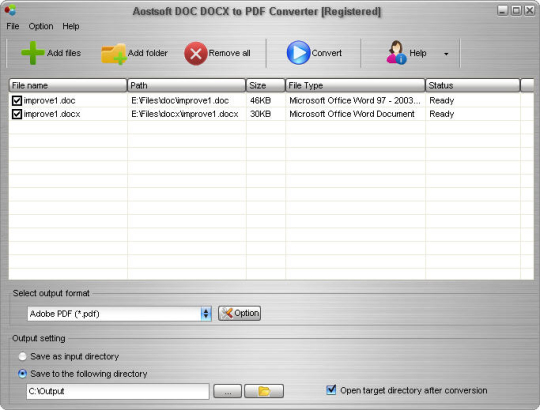Click the 30KB size cell
This screenshot has width=540, height=410.
pos(260,114)
